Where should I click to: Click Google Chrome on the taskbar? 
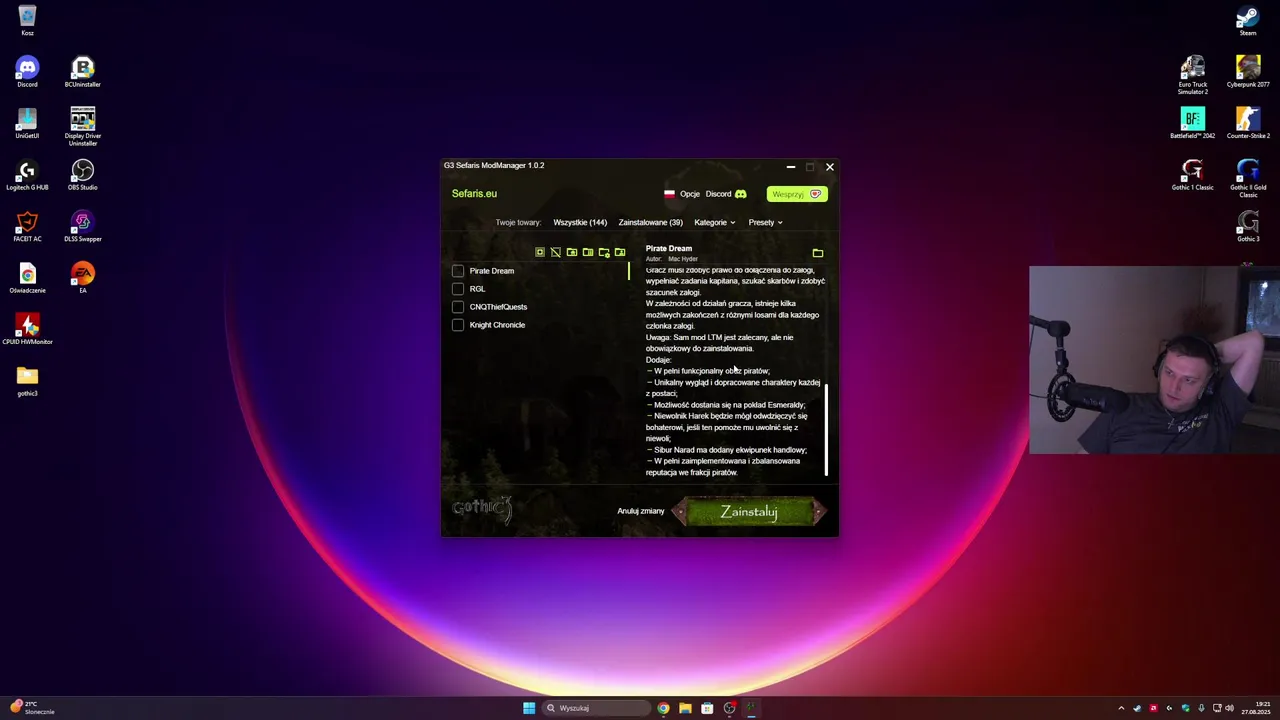click(x=663, y=708)
